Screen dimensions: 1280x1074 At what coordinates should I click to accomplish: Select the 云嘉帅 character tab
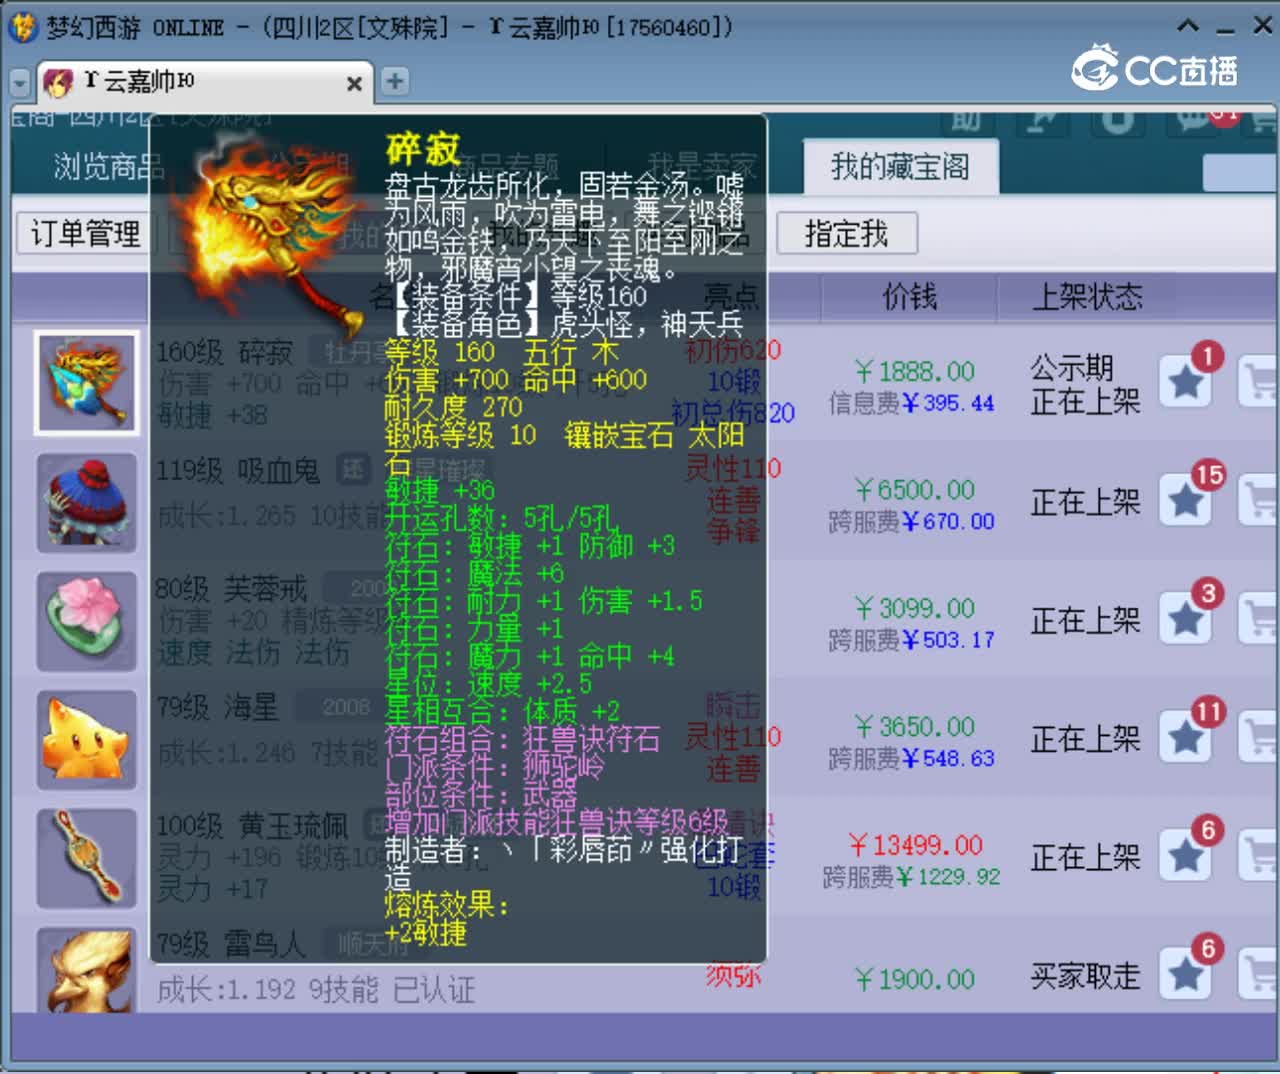[x=204, y=82]
